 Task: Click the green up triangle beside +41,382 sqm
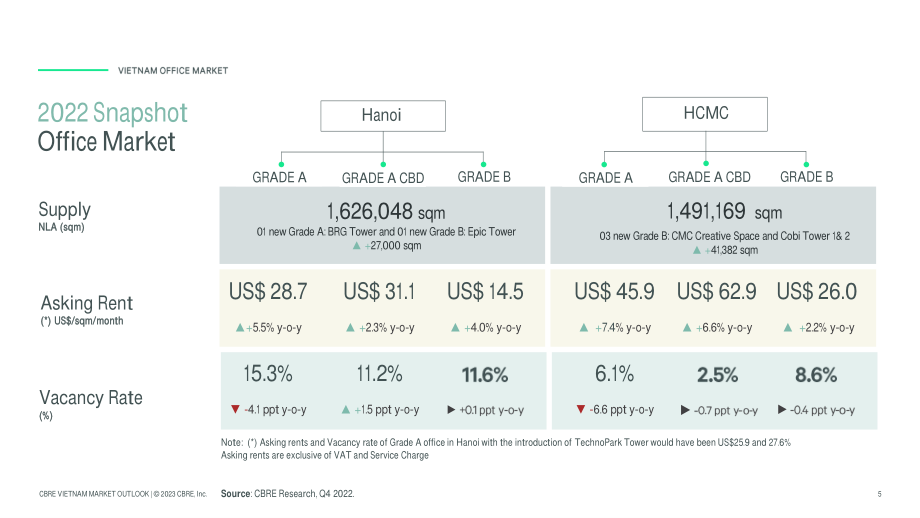click(x=696, y=250)
